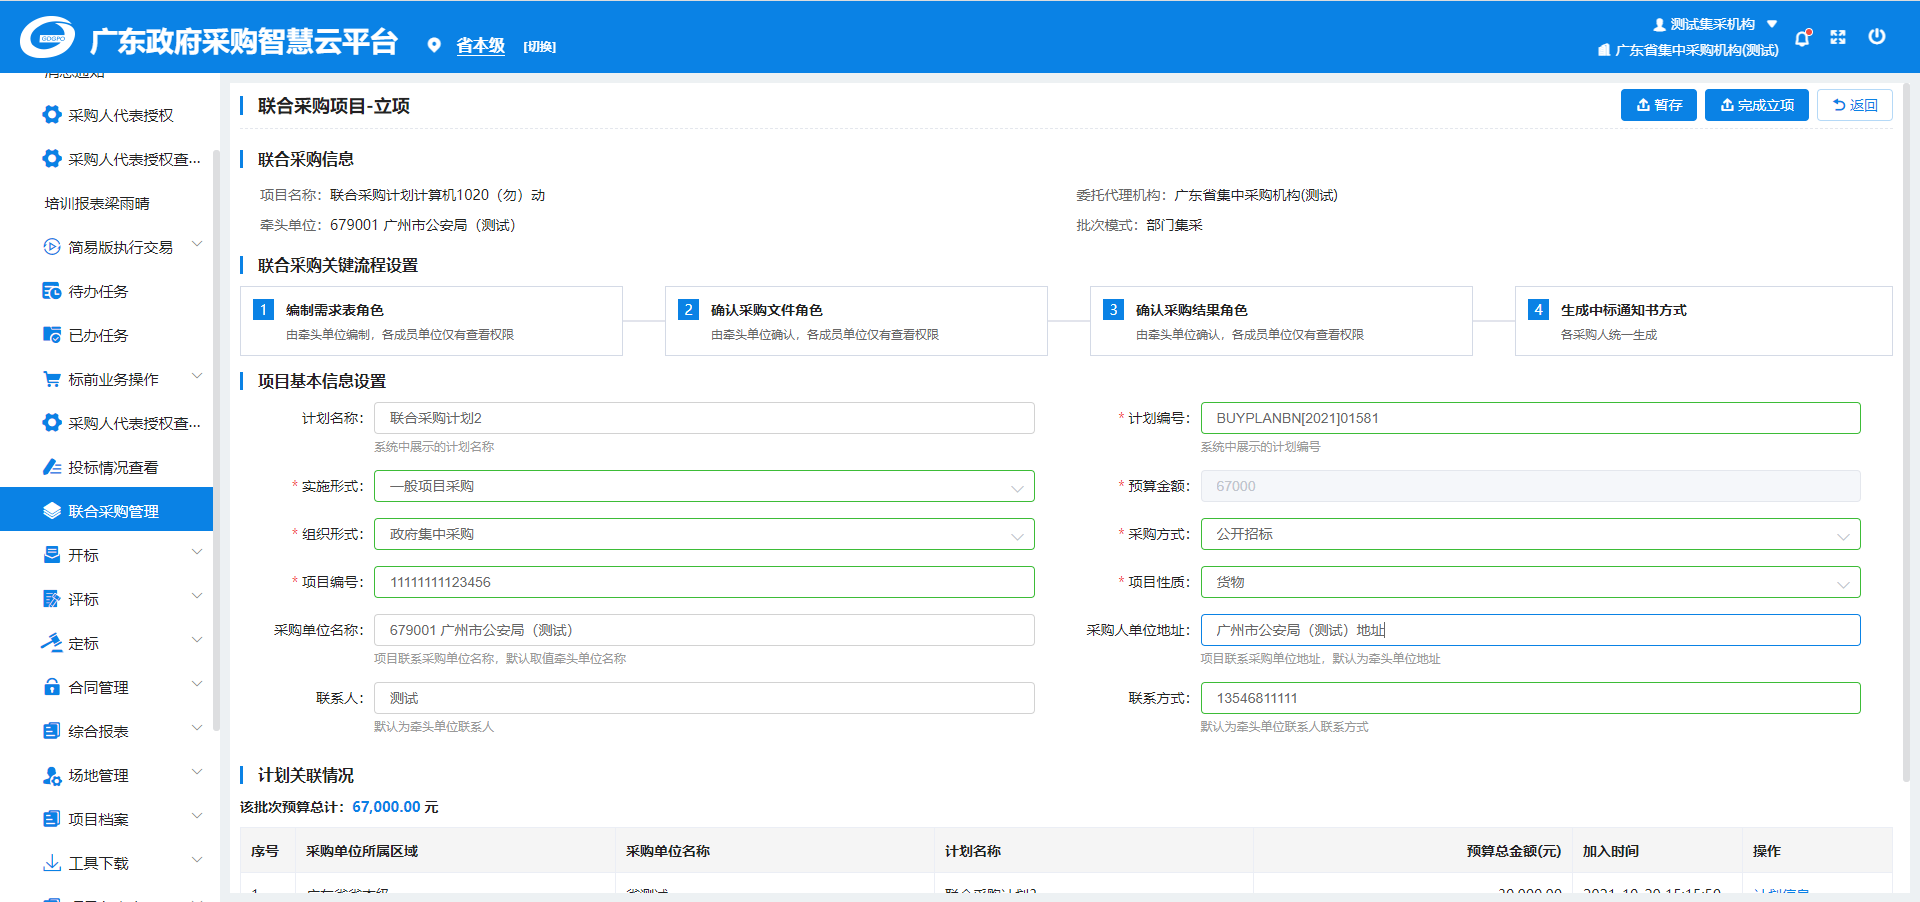Open the 采购方式 dropdown list
Image resolution: width=1920 pixels, height=902 pixels.
(1529, 534)
